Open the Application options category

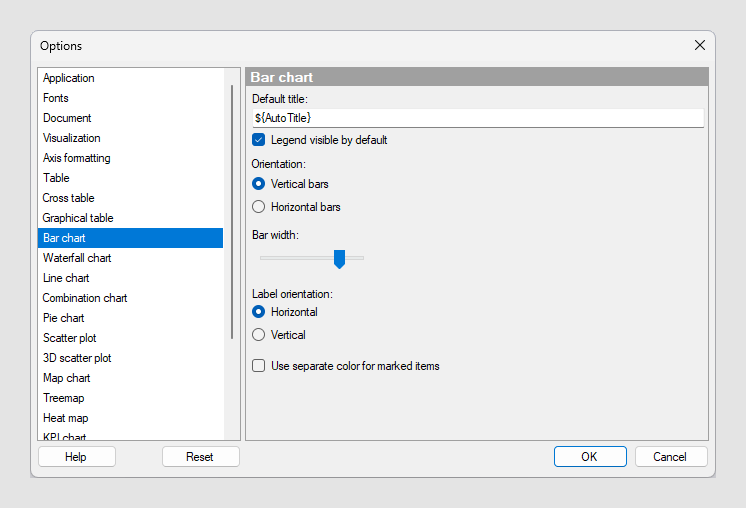pos(130,78)
